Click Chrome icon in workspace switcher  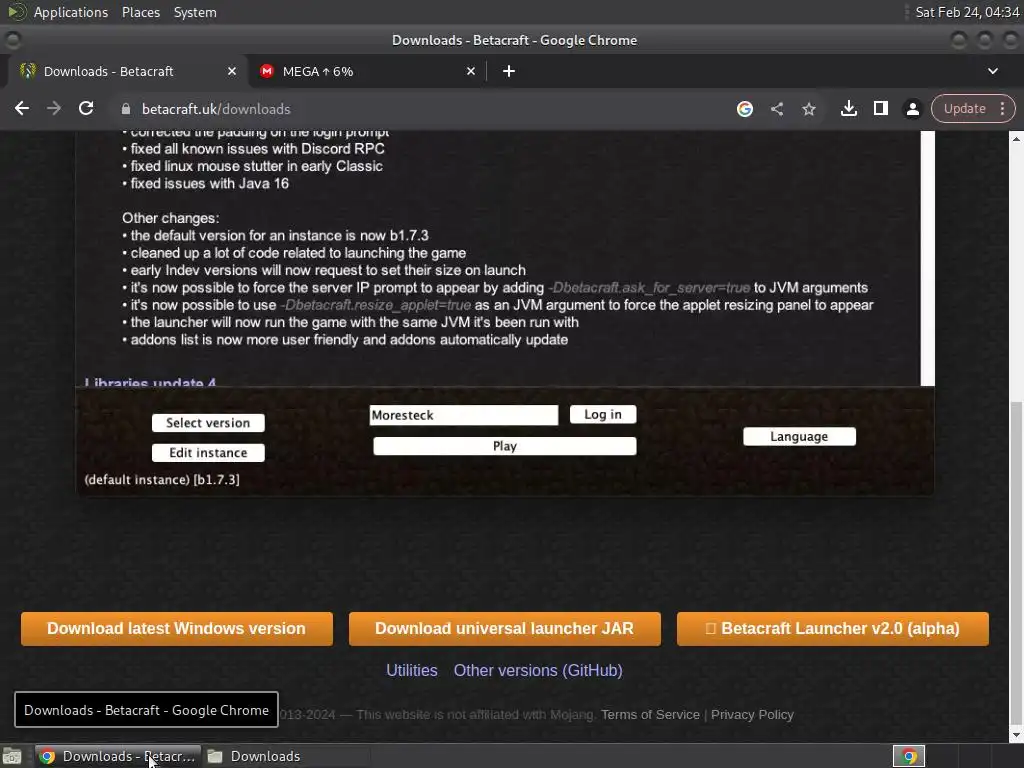909,756
